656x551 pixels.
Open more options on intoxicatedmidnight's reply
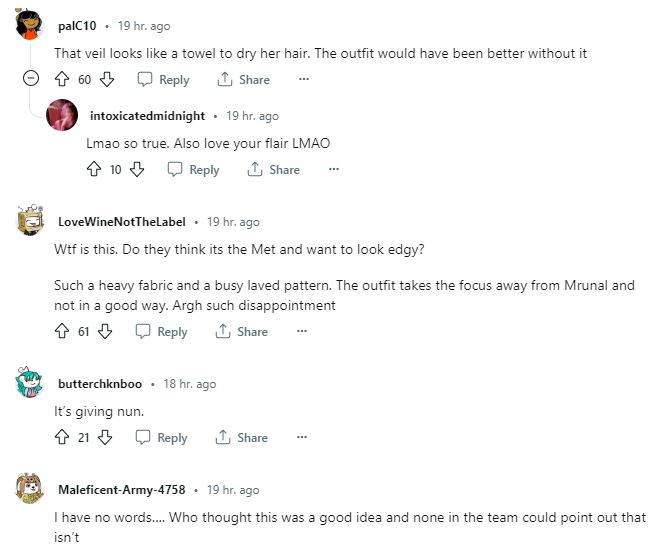coord(333,170)
